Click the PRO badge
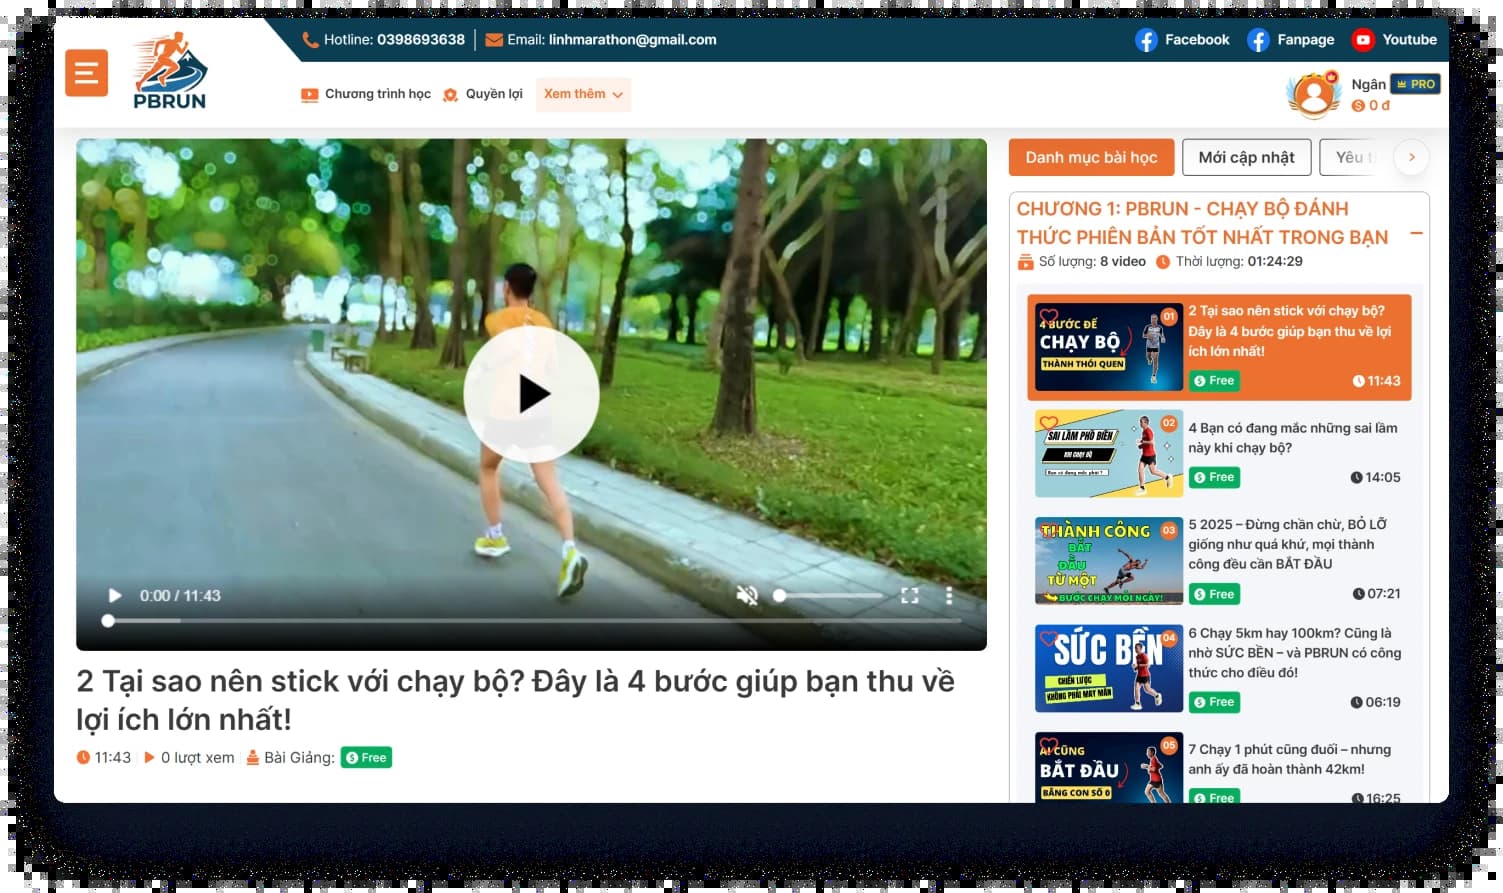The width and height of the screenshot is (1503, 893). point(1416,84)
